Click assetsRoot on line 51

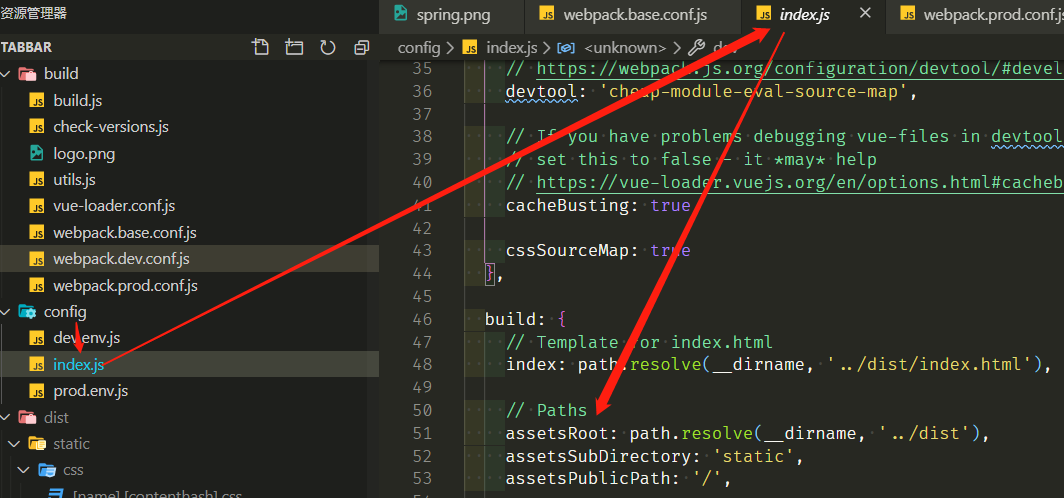[x=557, y=433]
